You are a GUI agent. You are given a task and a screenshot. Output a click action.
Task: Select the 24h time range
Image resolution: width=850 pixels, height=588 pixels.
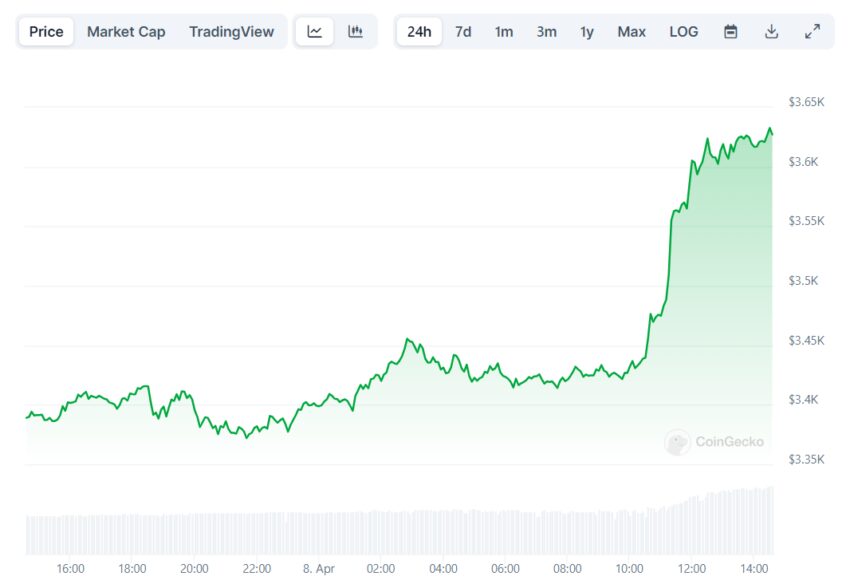point(419,31)
